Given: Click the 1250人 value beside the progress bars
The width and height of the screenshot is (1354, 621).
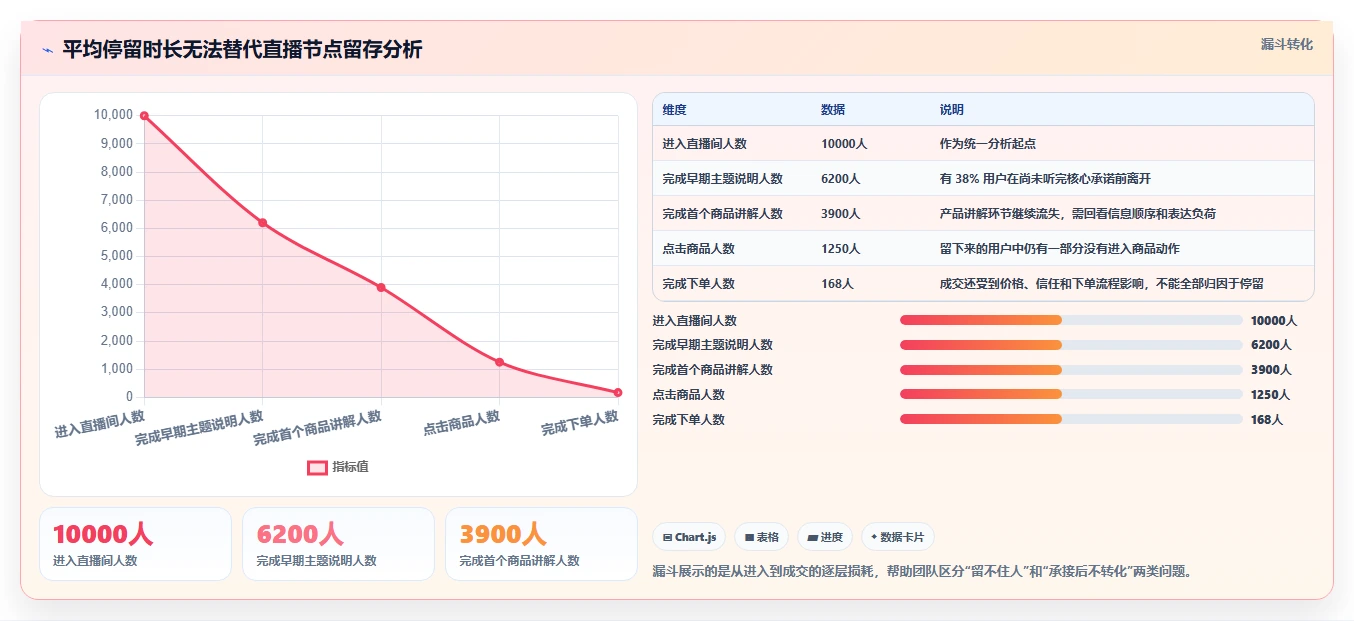Looking at the screenshot, I should click(x=1270, y=395).
